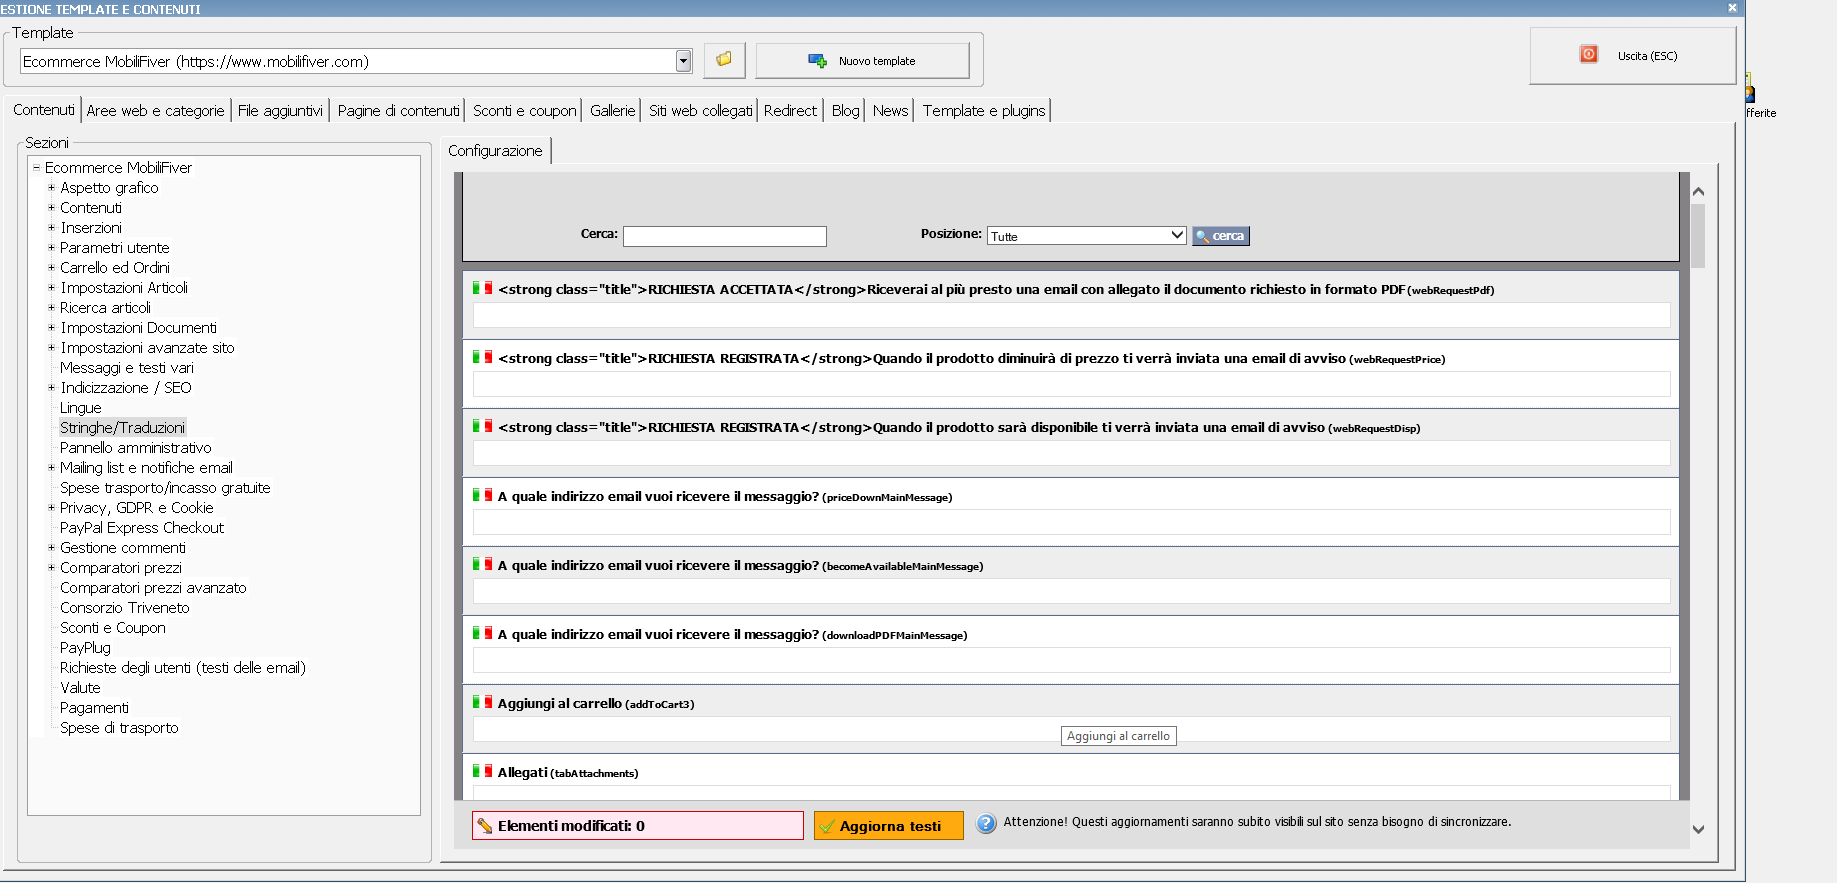Expand the Ricerca articoli node
Screen dimensions: 1837x883
51,308
